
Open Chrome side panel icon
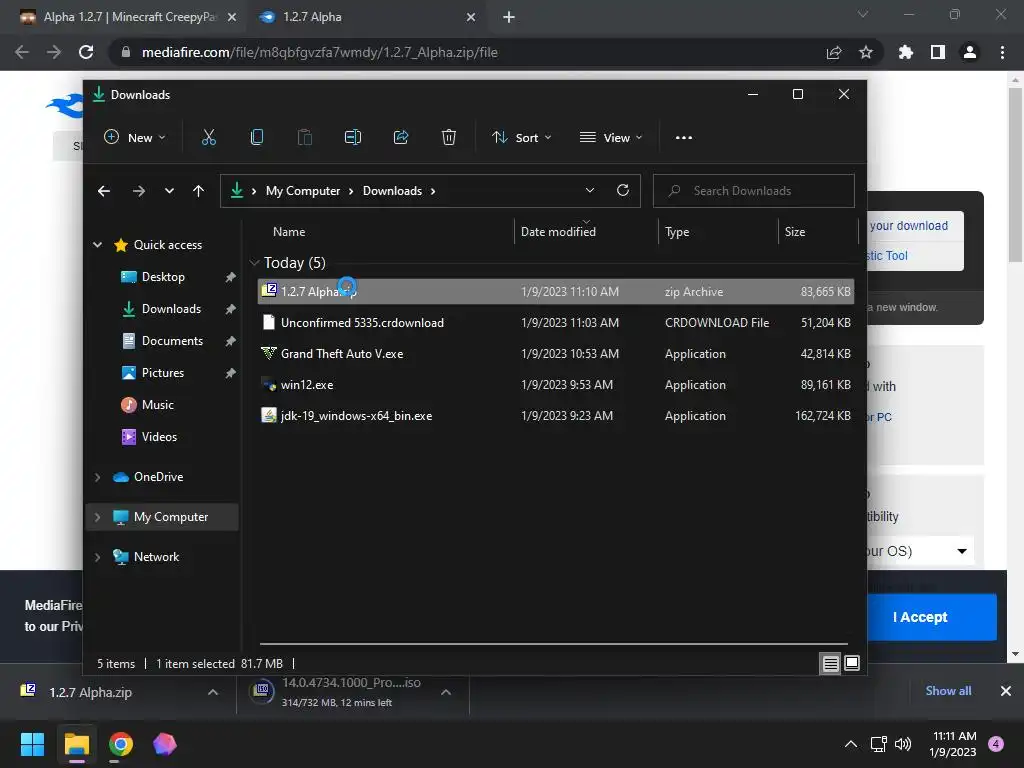[x=938, y=52]
